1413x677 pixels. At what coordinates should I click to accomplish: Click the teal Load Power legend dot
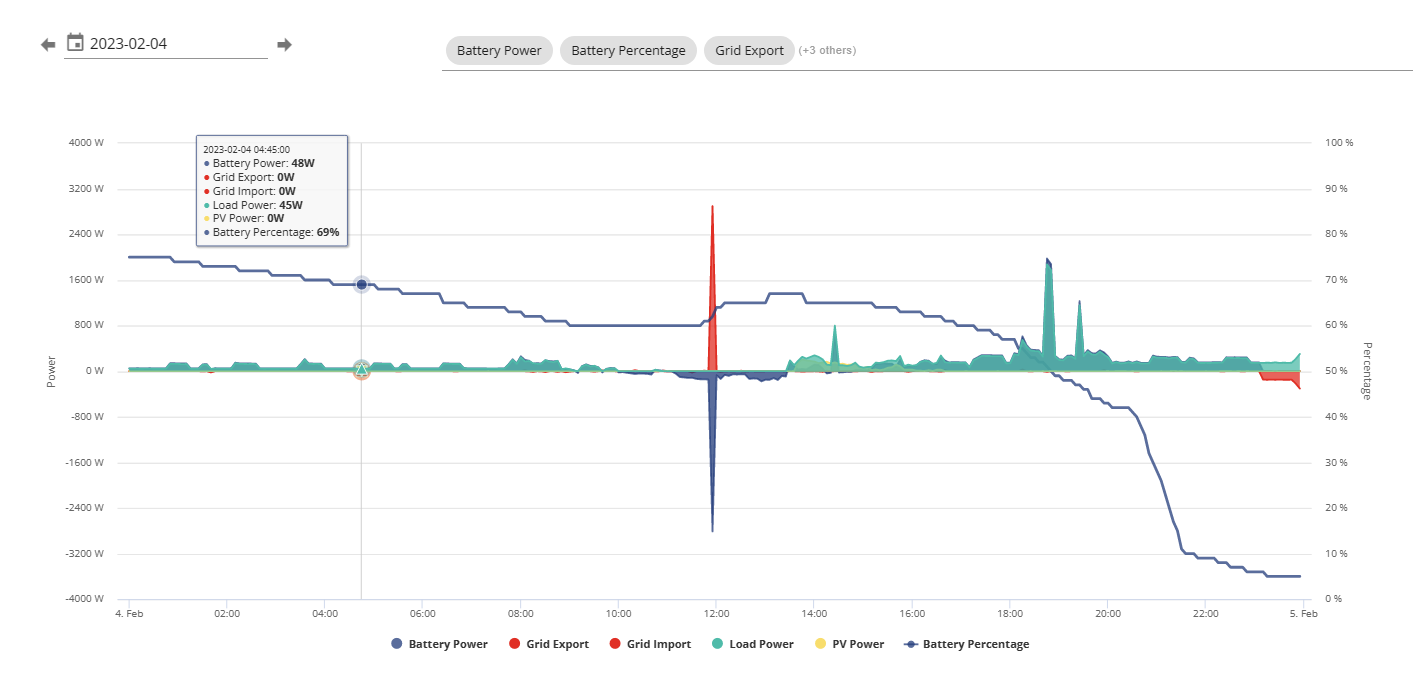(718, 644)
